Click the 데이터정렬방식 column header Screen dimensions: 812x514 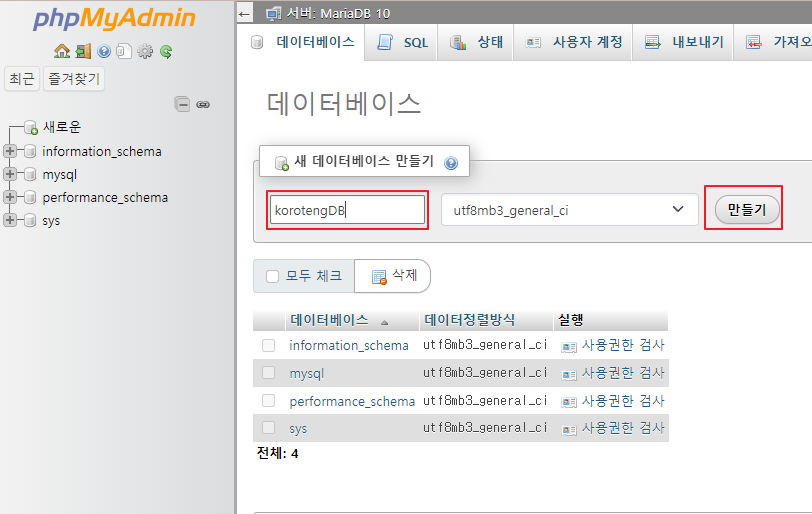coord(470,320)
